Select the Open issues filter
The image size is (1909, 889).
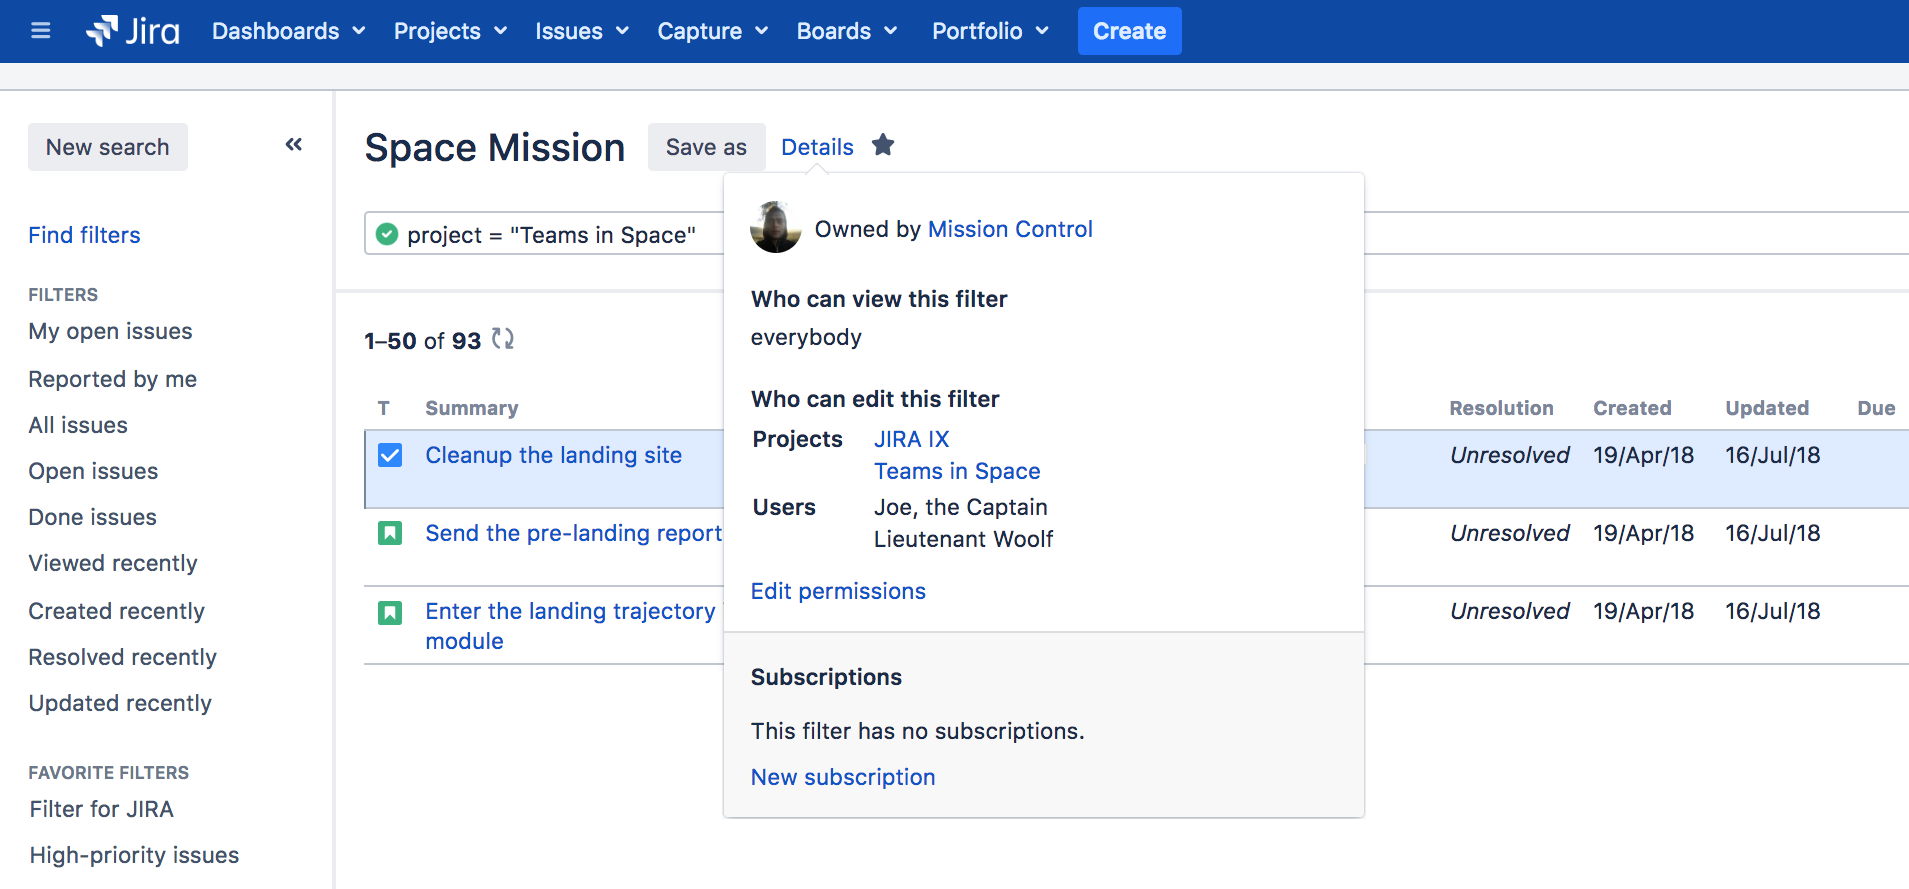point(94,471)
